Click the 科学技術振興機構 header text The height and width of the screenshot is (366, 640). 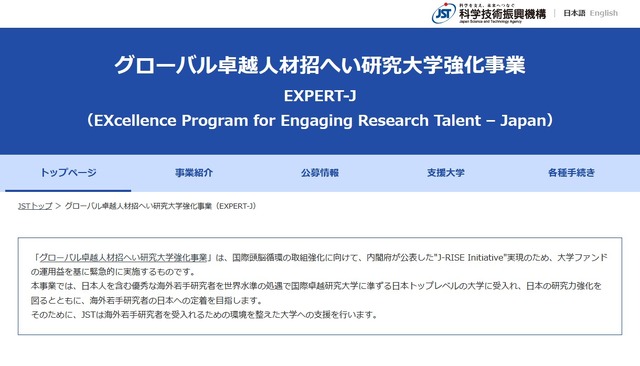pos(502,14)
